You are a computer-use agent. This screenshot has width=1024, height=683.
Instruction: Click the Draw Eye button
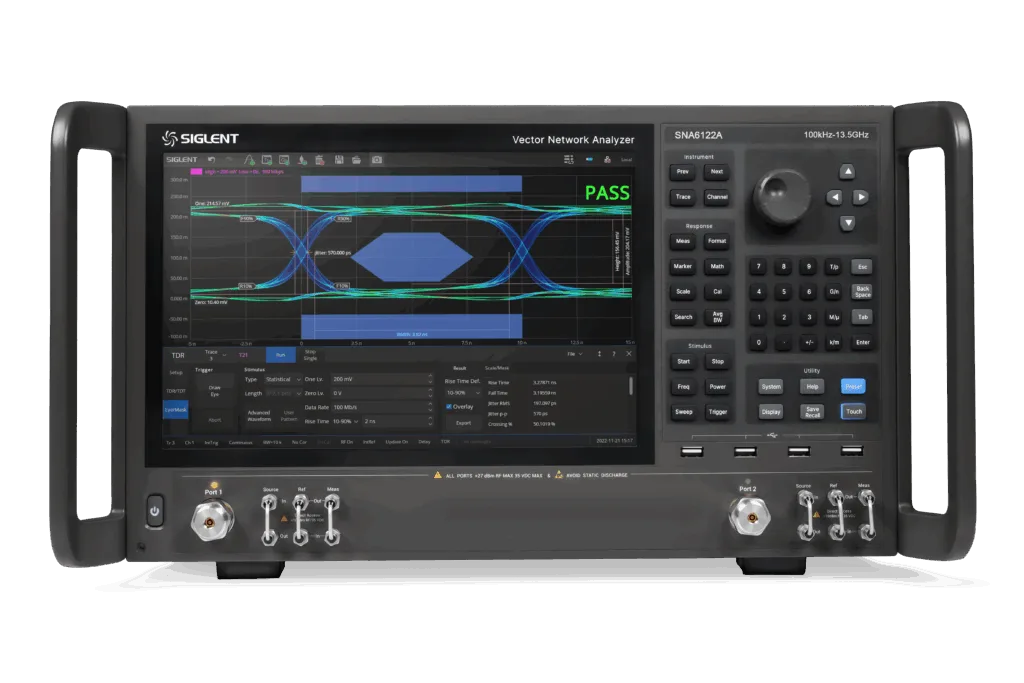click(213, 392)
